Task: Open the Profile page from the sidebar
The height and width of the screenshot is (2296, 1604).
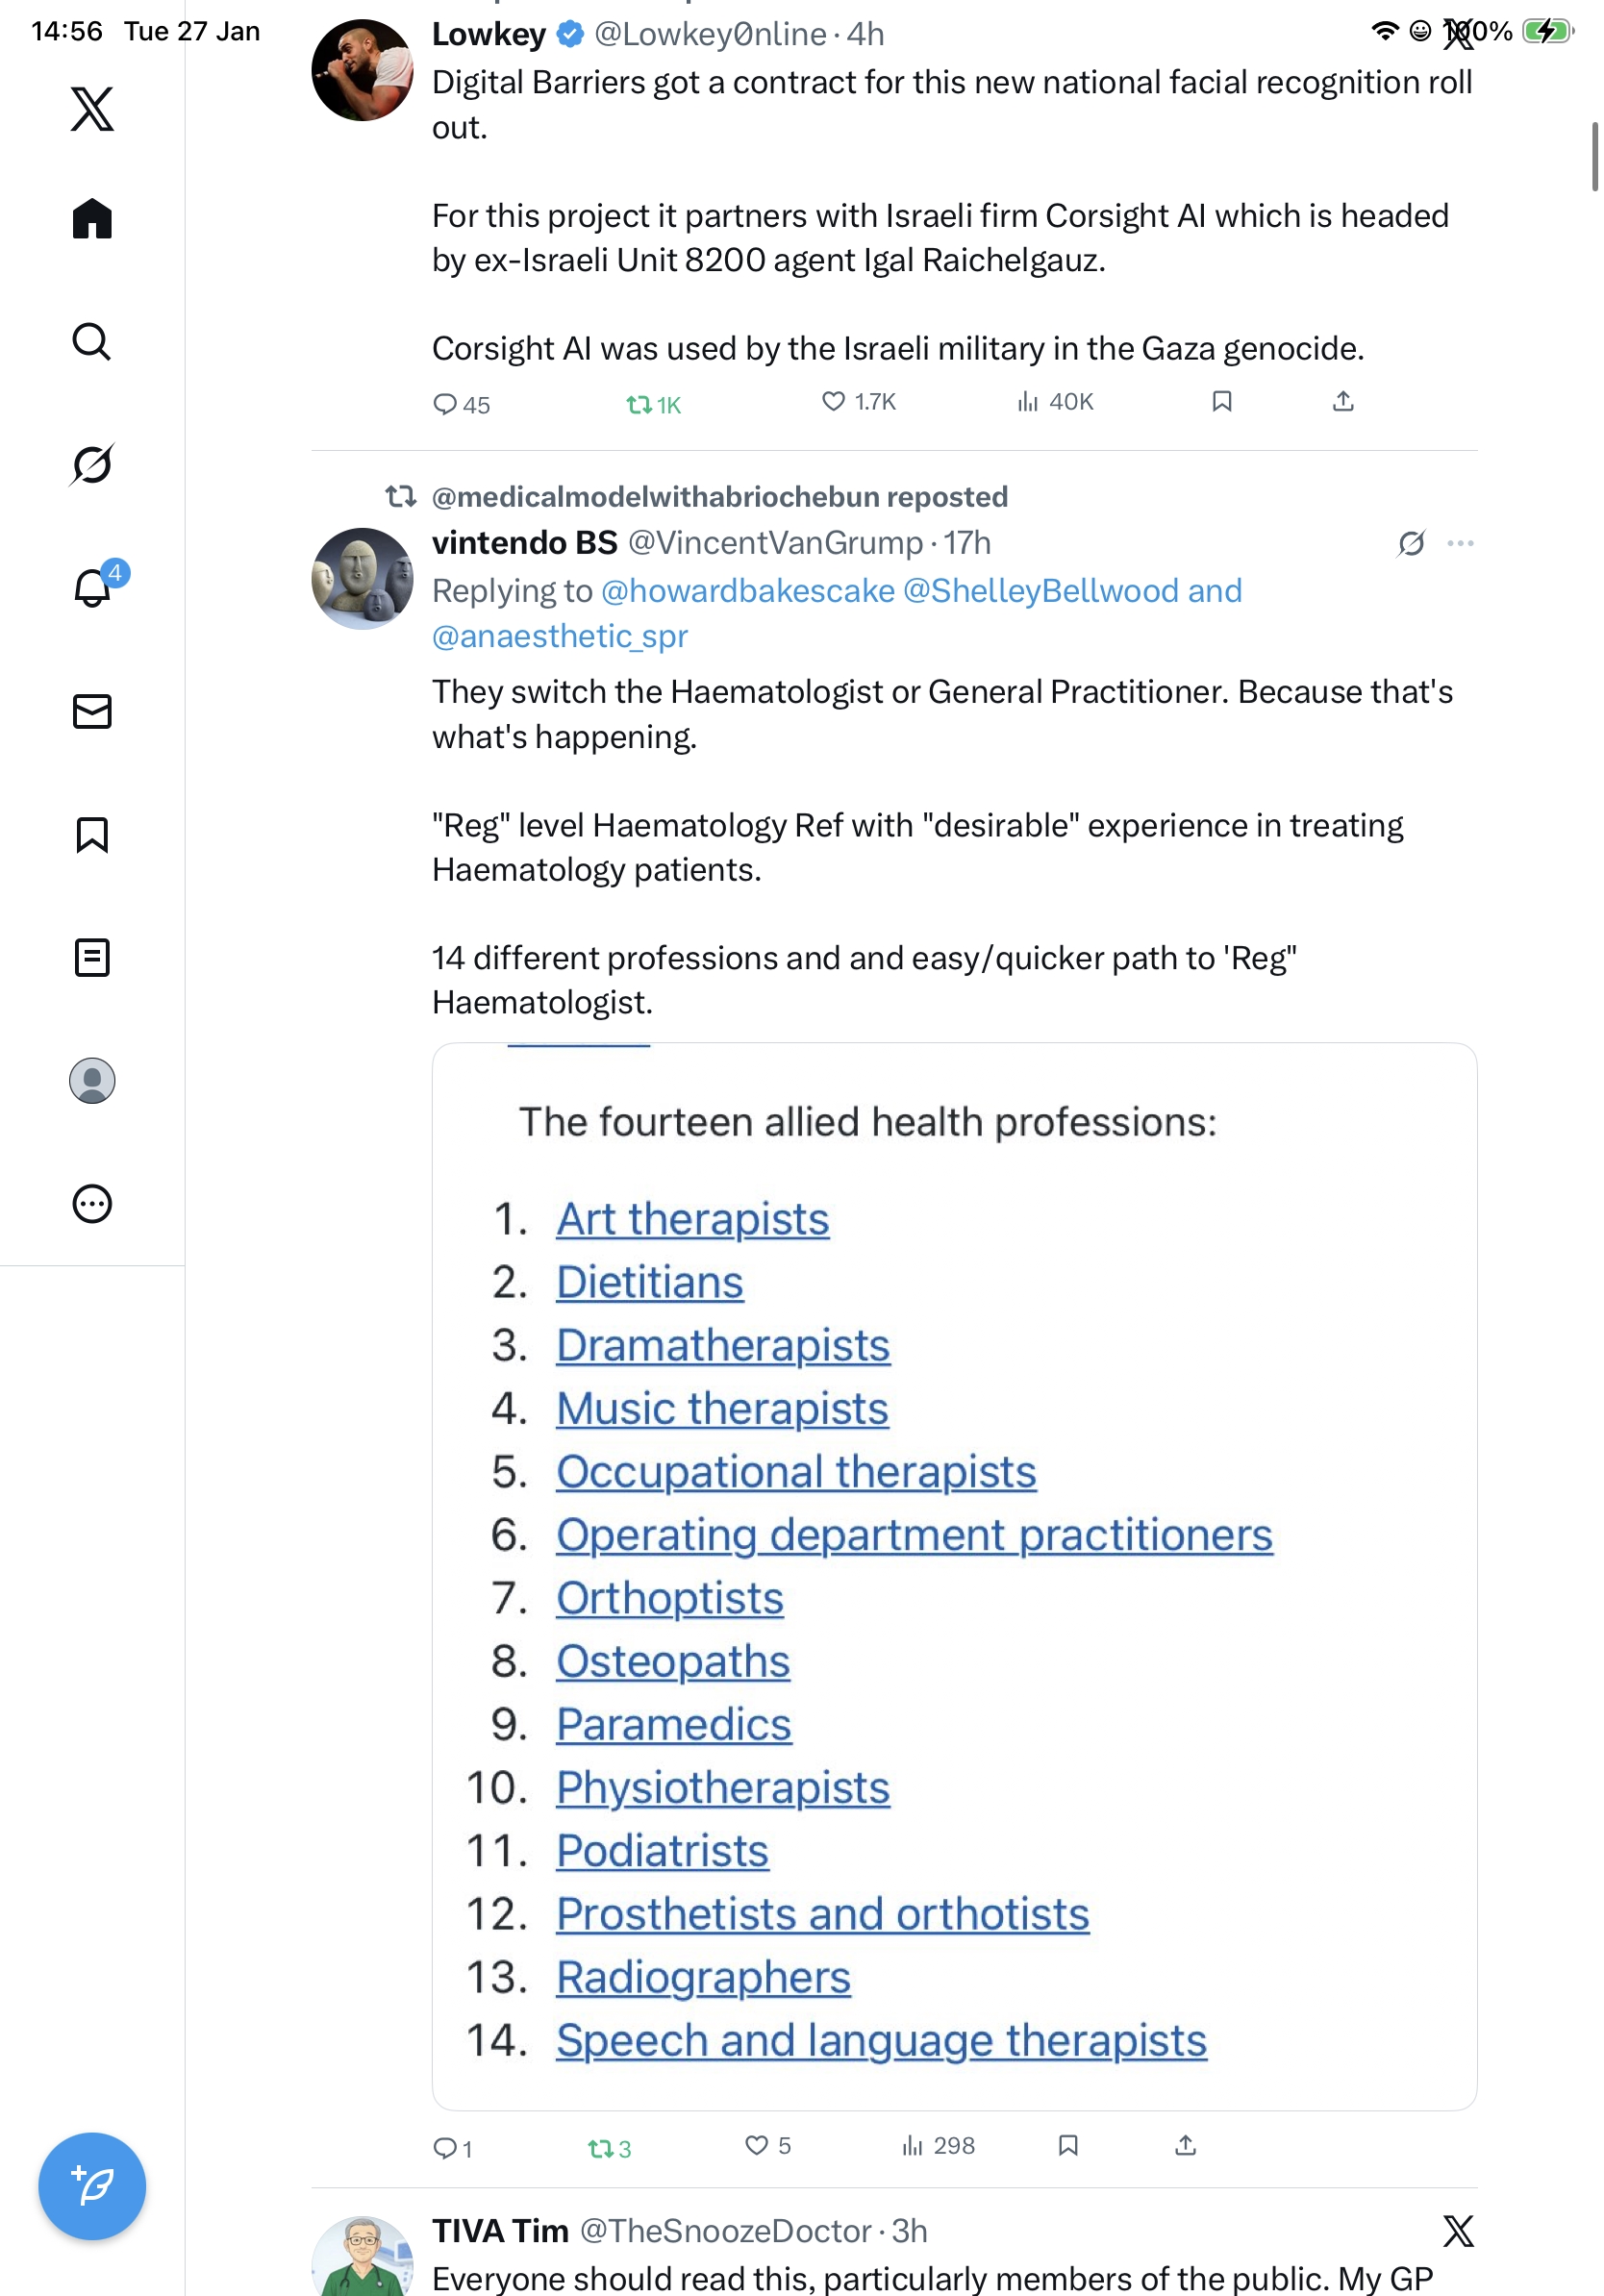Action: [x=92, y=1080]
